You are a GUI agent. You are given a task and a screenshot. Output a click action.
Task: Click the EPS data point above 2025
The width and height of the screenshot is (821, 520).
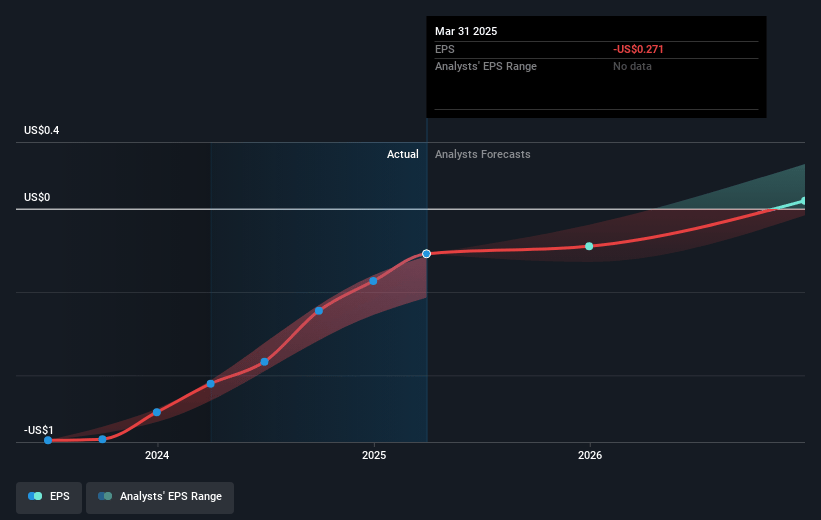pos(373,281)
